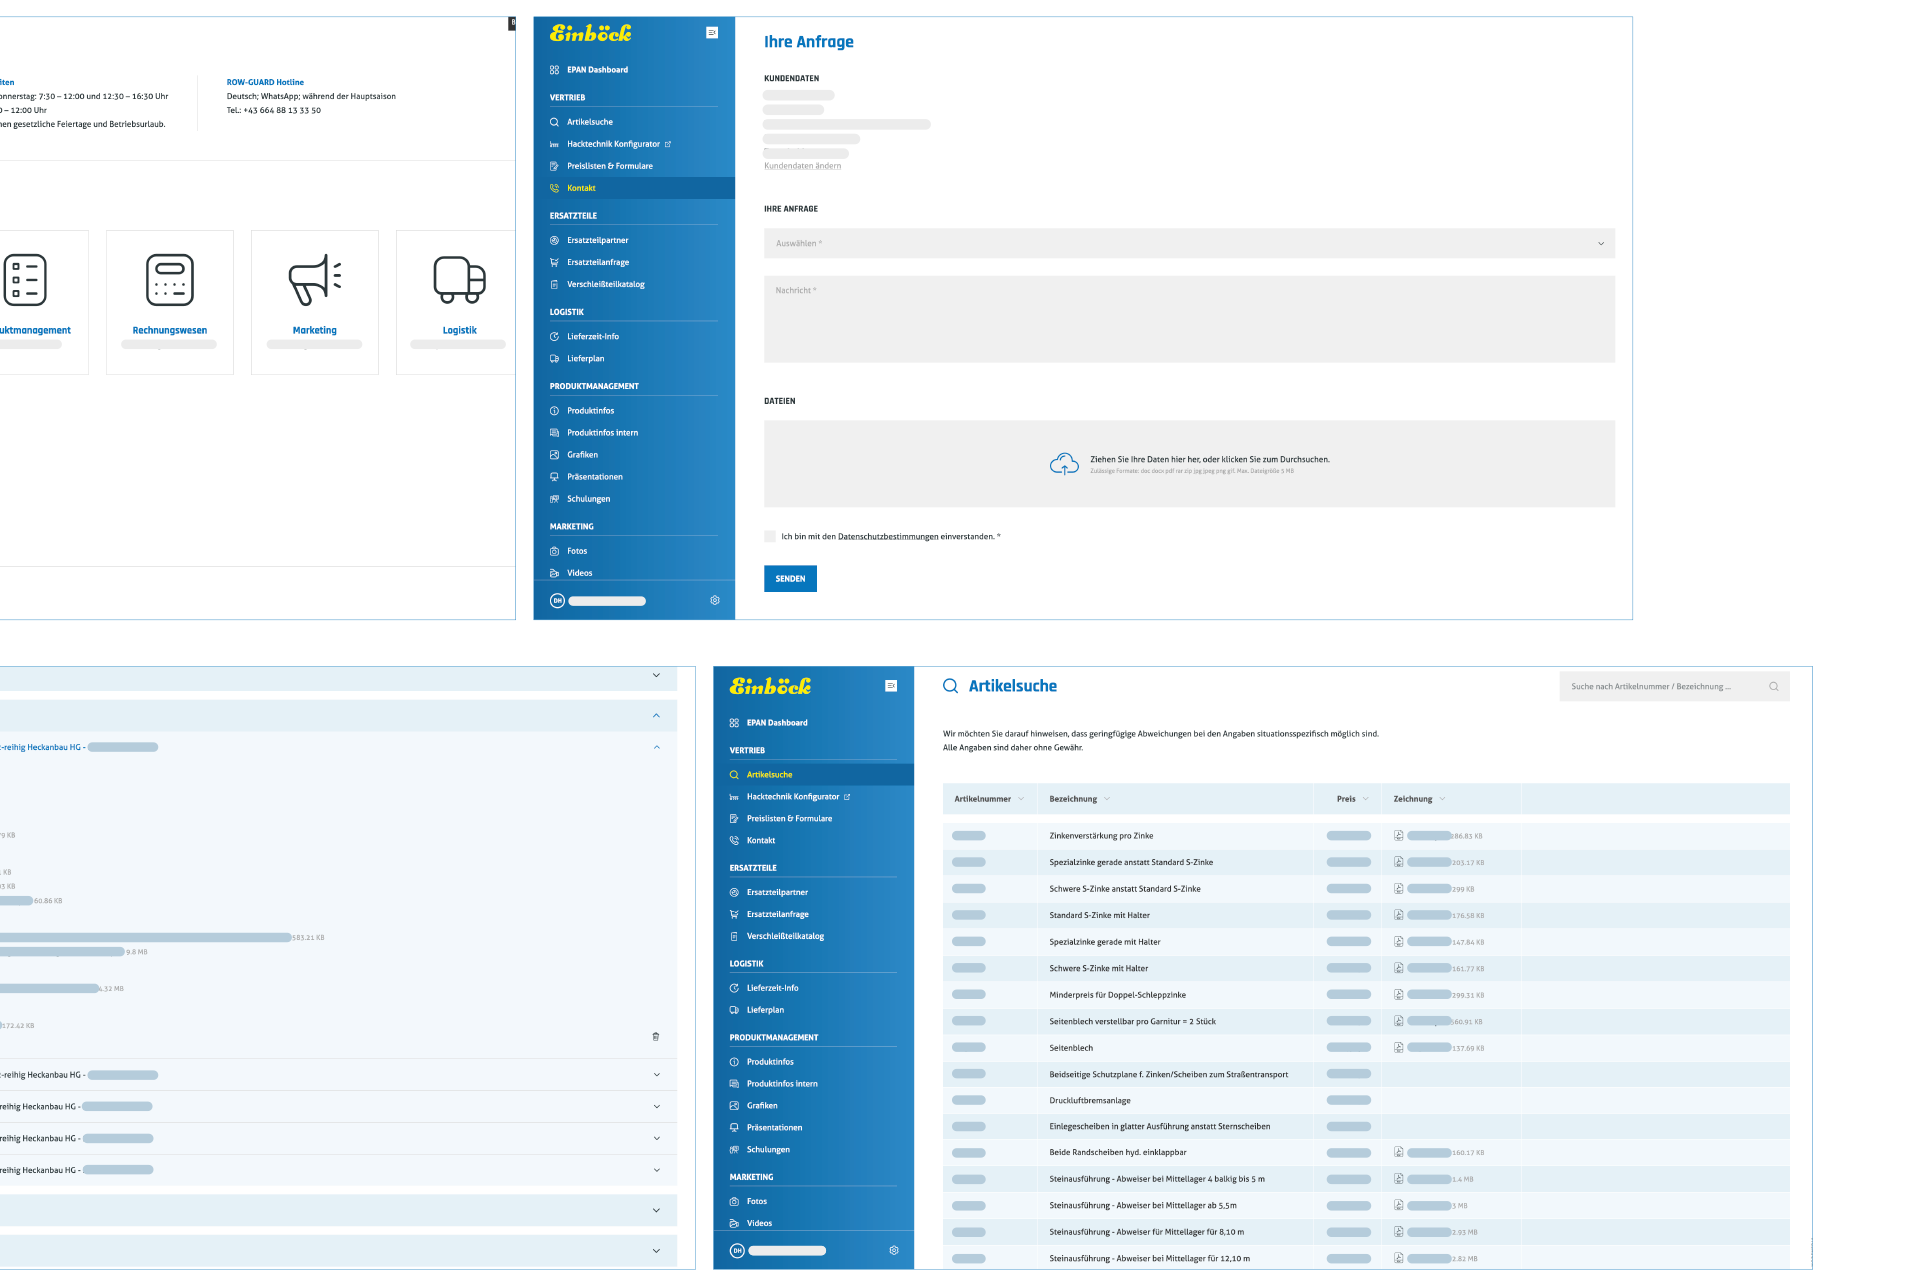The width and height of the screenshot is (1920, 1283).
Task: Click row text Schwere S-Zinke anstatt Standard S-Zinke
Action: (1125, 889)
